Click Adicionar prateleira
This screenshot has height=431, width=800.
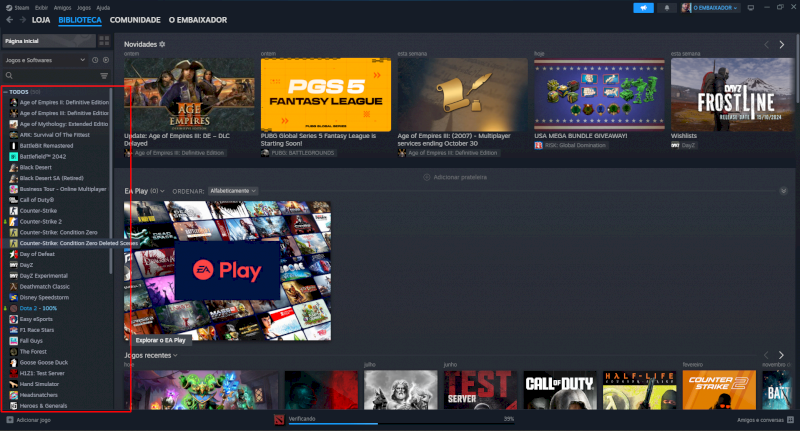(455, 177)
